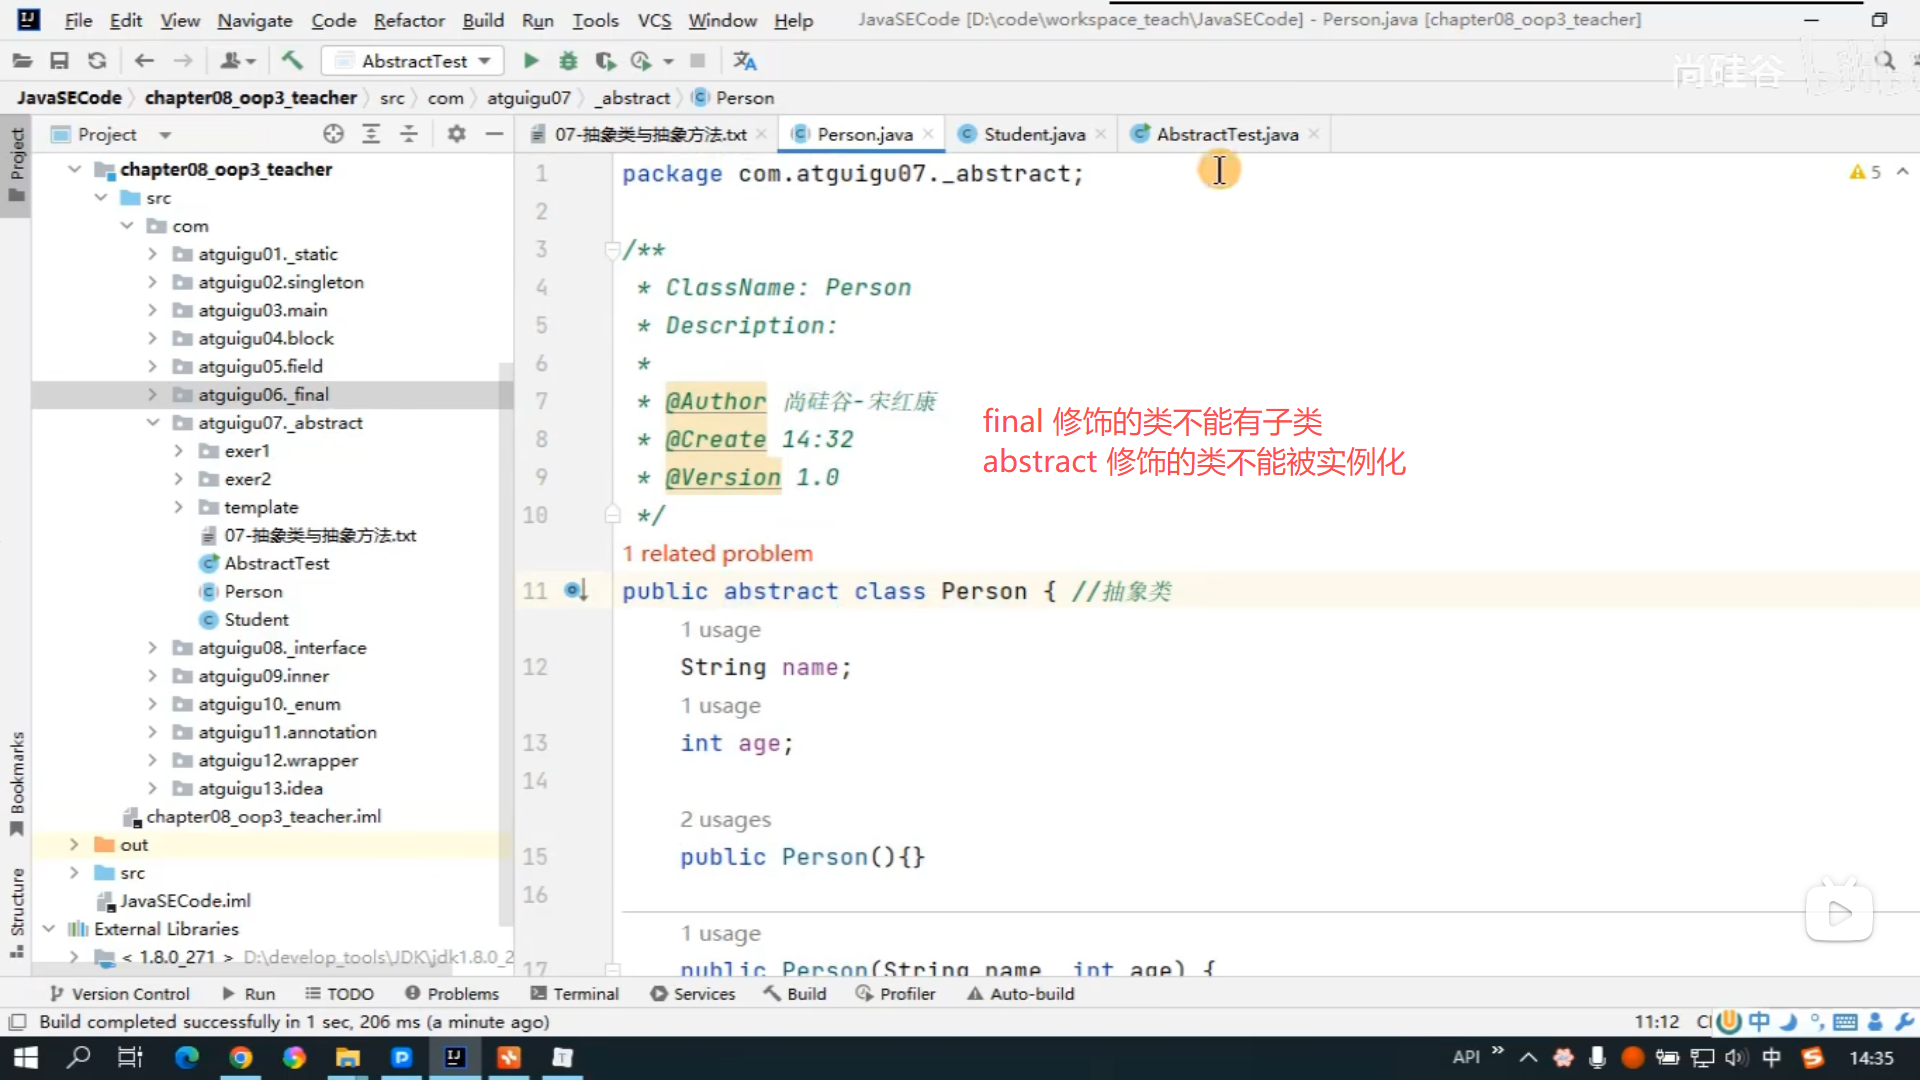Open the Refactor menu
1920x1080 pixels.
click(x=408, y=20)
